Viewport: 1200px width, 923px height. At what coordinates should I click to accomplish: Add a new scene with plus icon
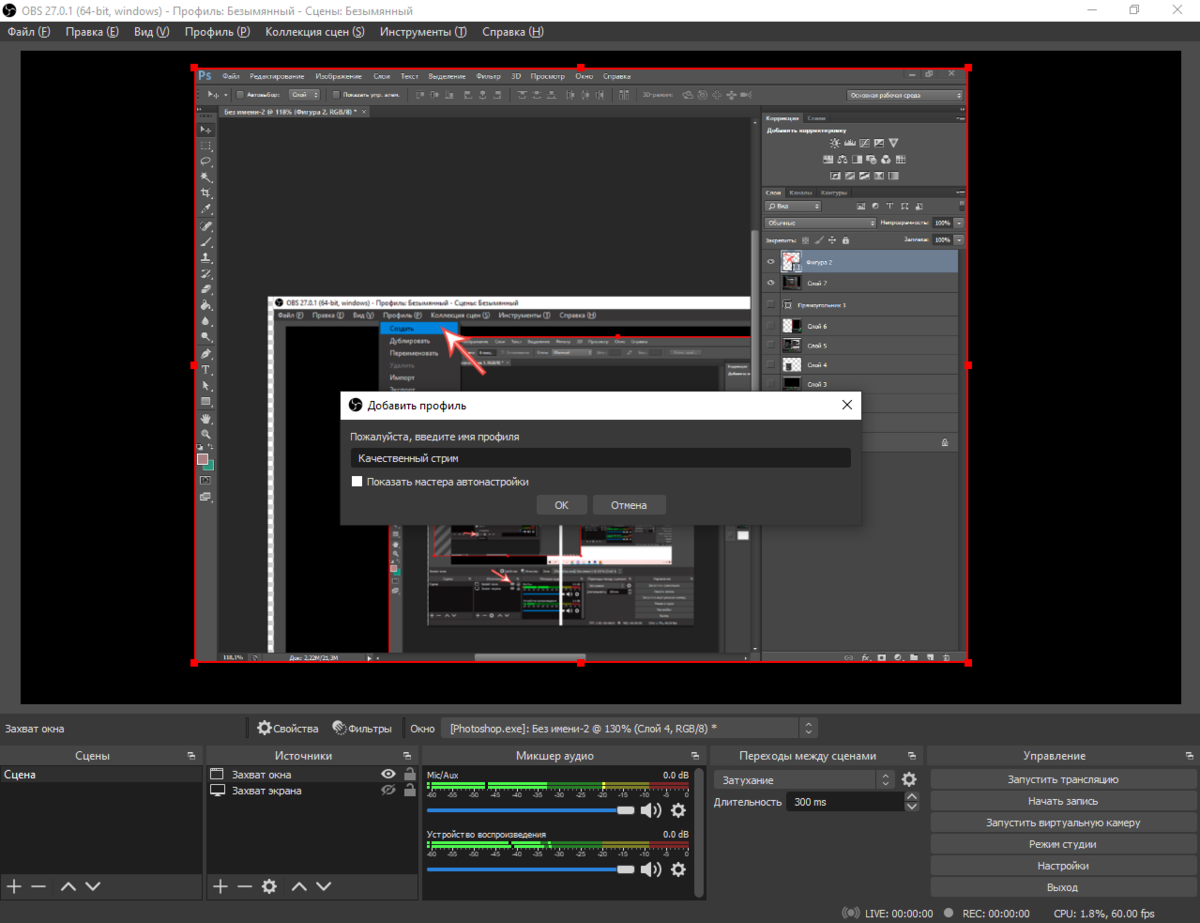[x=14, y=886]
